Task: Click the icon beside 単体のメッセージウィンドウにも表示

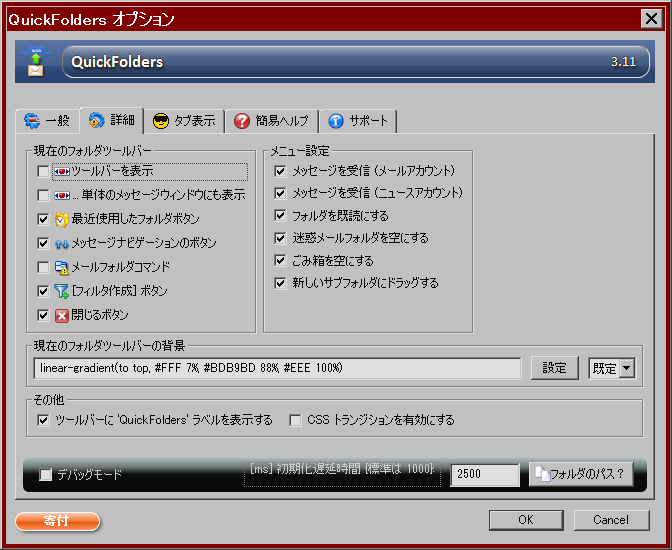Action: click(x=62, y=195)
